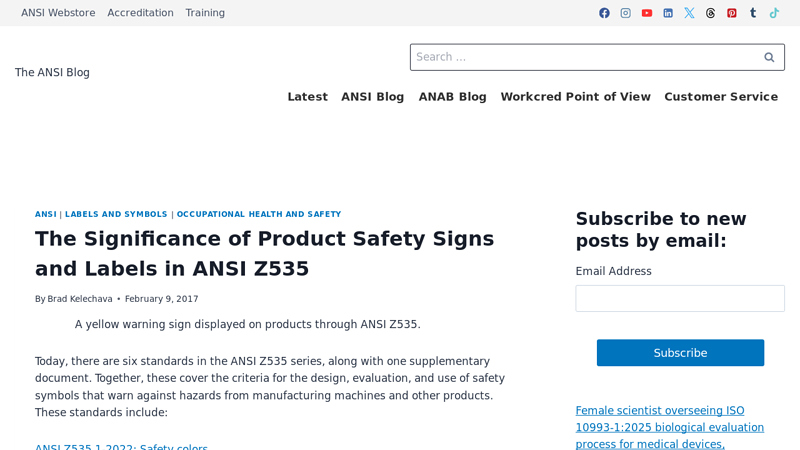The image size is (800, 450).
Task: Focus the Email Address field
Action: pyautogui.click(x=680, y=298)
